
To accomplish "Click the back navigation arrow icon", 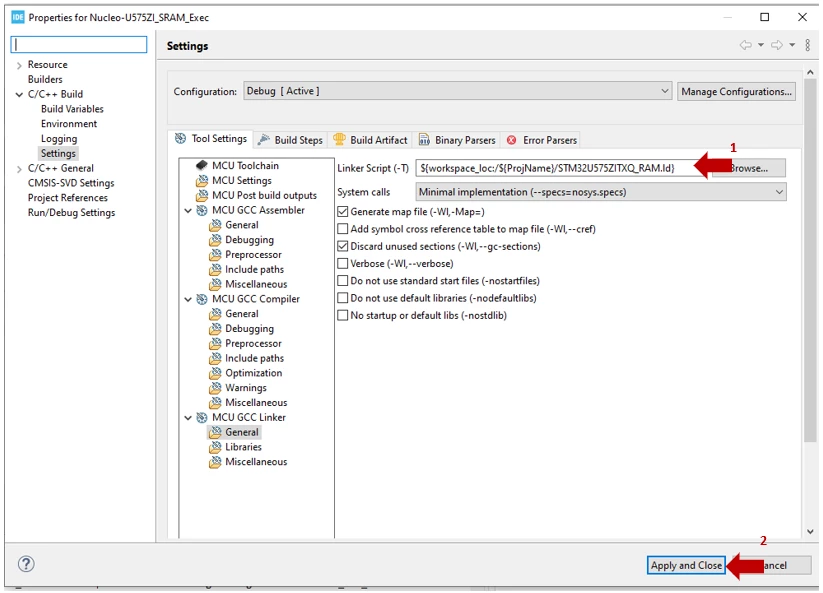I will pyautogui.click(x=745, y=45).
